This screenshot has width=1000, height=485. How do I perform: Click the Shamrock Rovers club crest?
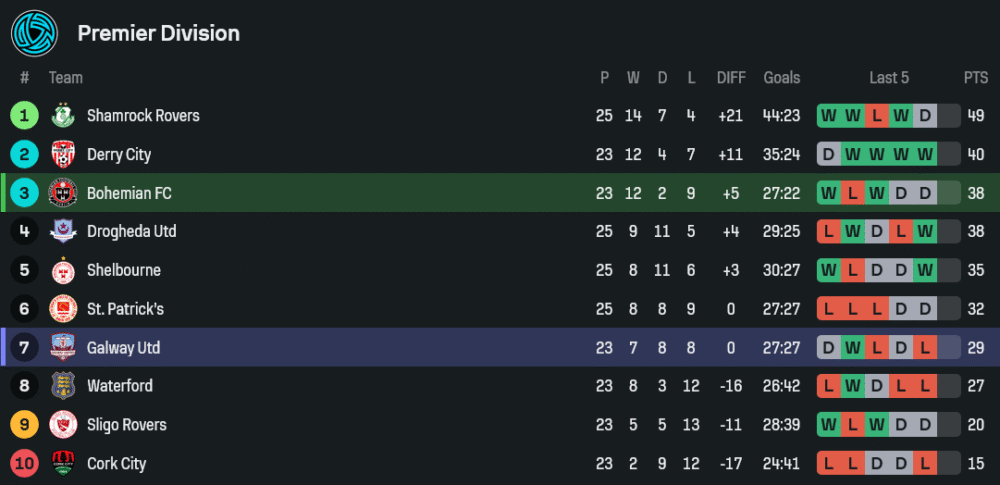click(x=63, y=116)
